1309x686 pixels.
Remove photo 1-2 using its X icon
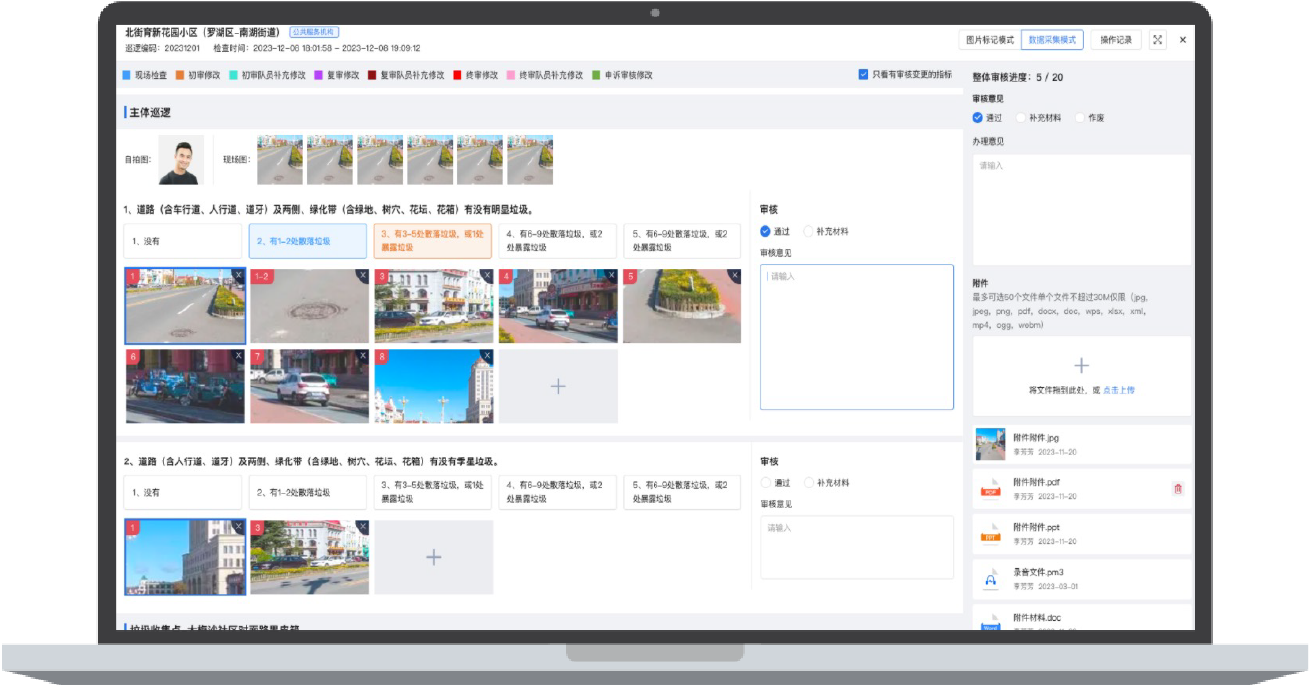(x=362, y=276)
